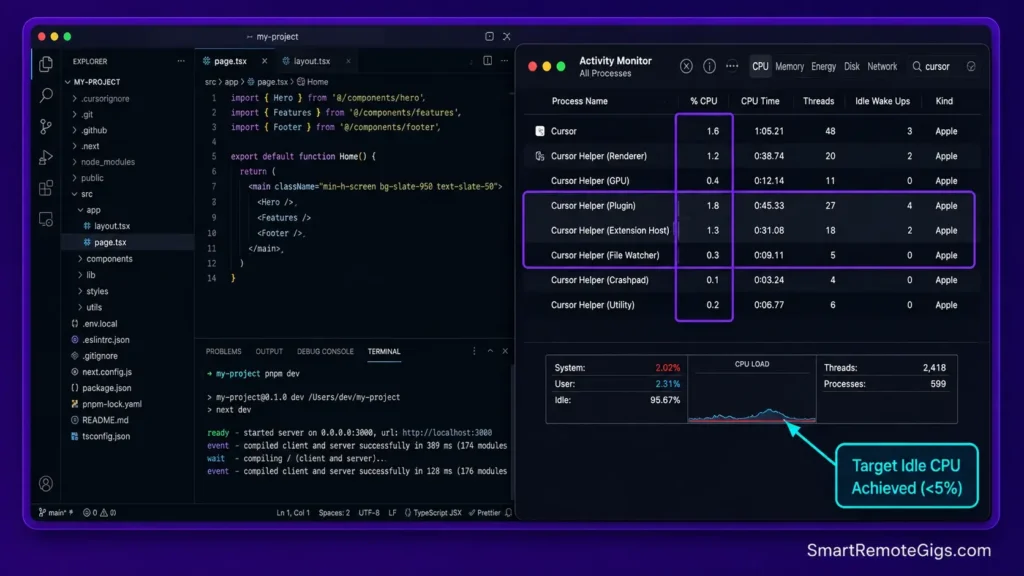Switch to Network tab in Activity Monitor

tap(882, 67)
